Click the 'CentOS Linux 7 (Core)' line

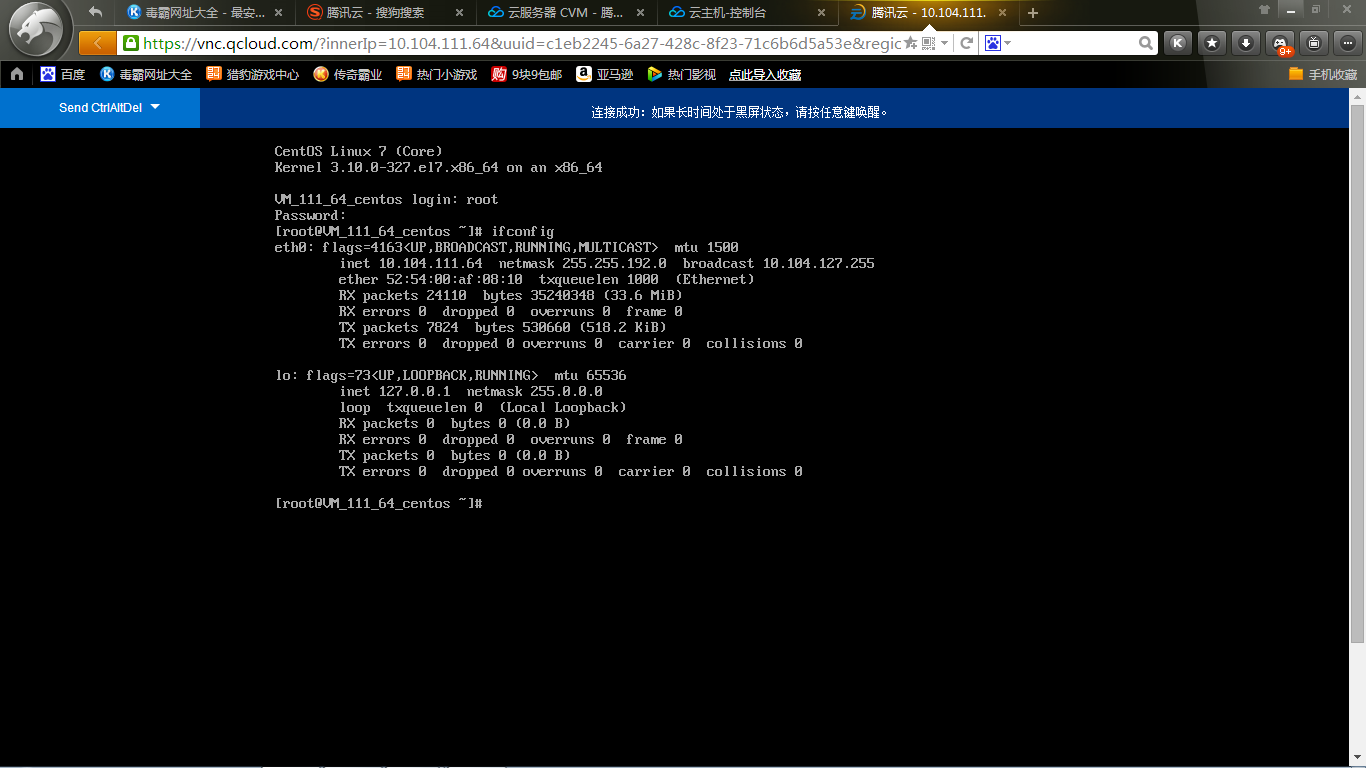358,151
